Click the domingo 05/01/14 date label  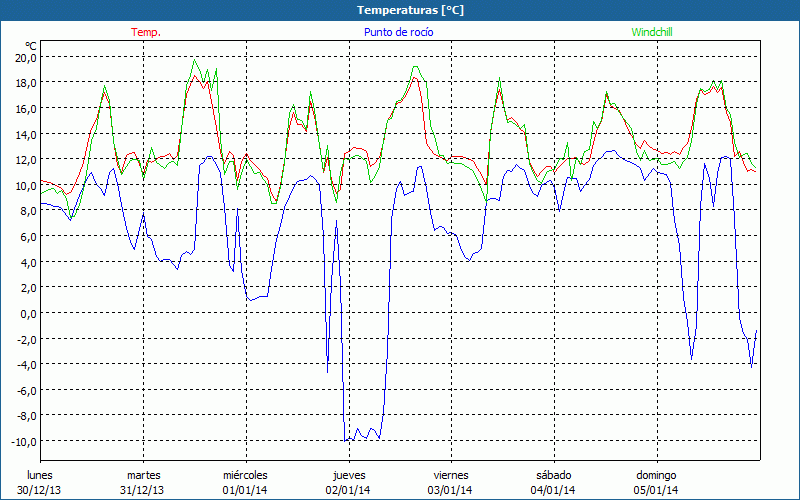click(x=656, y=482)
